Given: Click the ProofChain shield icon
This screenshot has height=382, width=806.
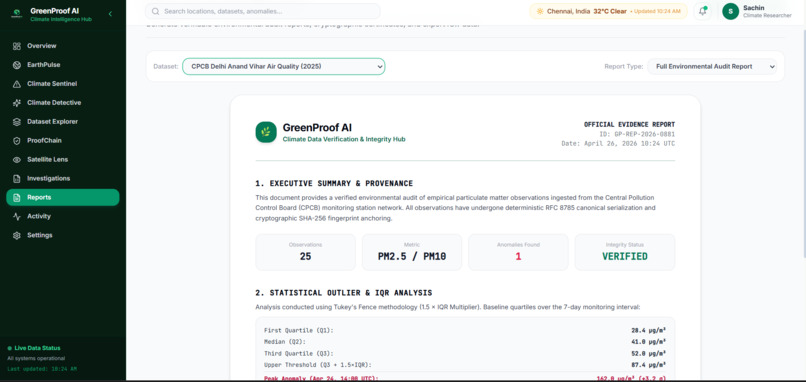Looking at the screenshot, I should tap(17, 141).
